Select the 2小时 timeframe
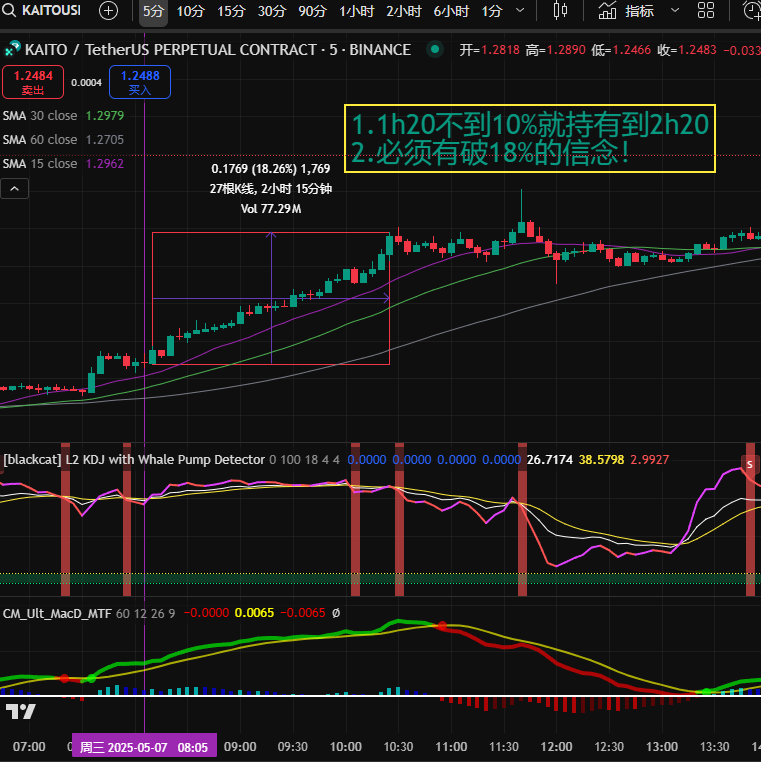 click(403, 11)
